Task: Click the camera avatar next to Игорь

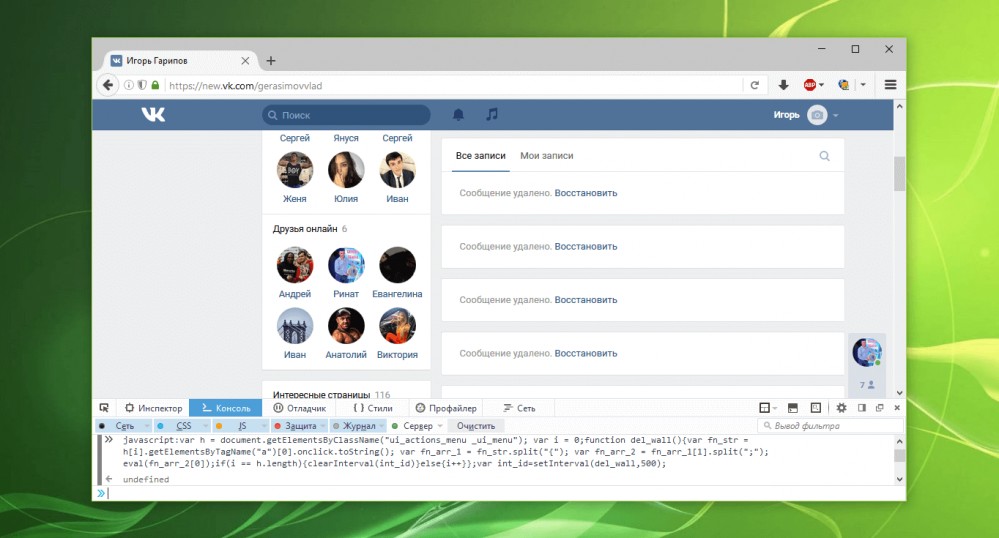Action: tap(817, 115)
